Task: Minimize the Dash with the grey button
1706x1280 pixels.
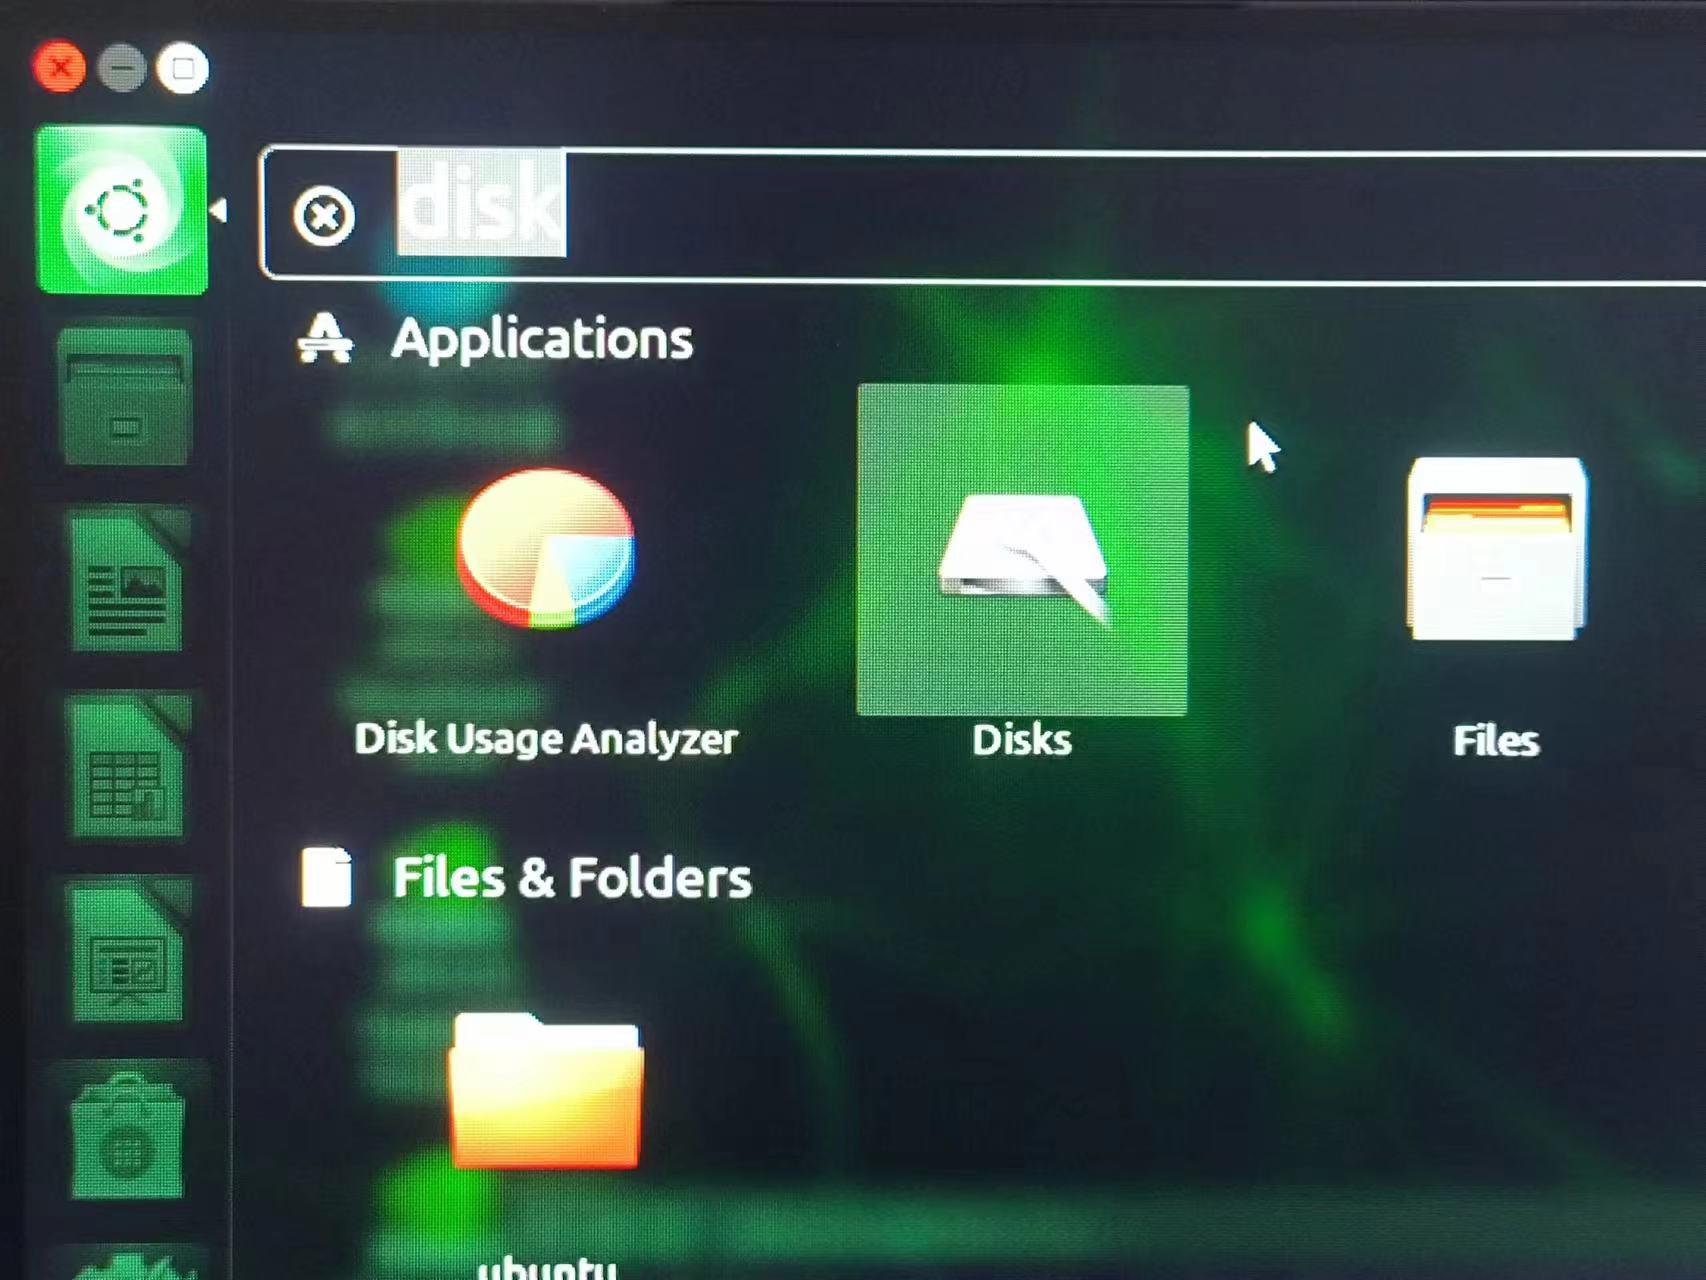Action: click(122, 68)
